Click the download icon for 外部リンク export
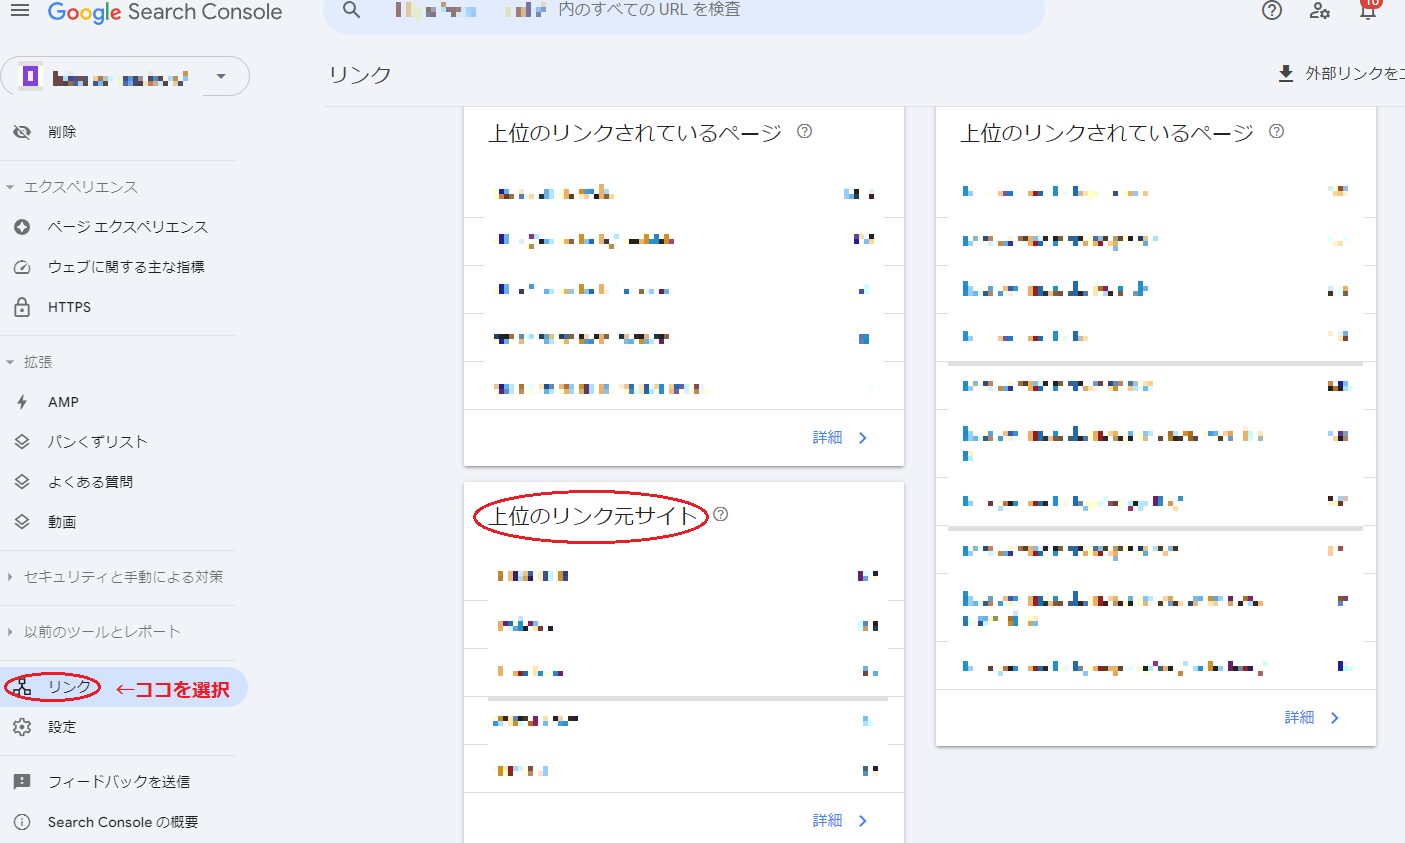The height and width of the screenshot is (843, 1405). pyautogui.click(x=1286, y=74)
